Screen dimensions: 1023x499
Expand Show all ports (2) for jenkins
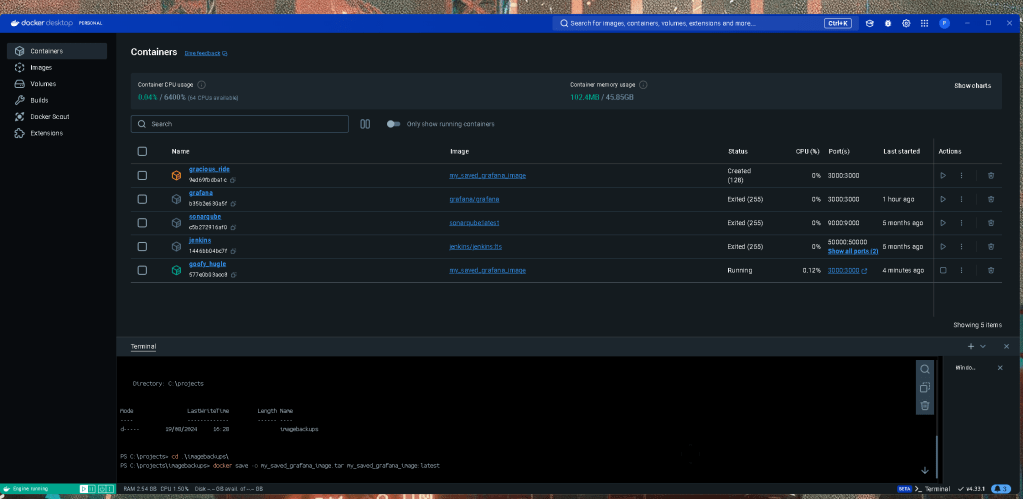click(853, 251)
